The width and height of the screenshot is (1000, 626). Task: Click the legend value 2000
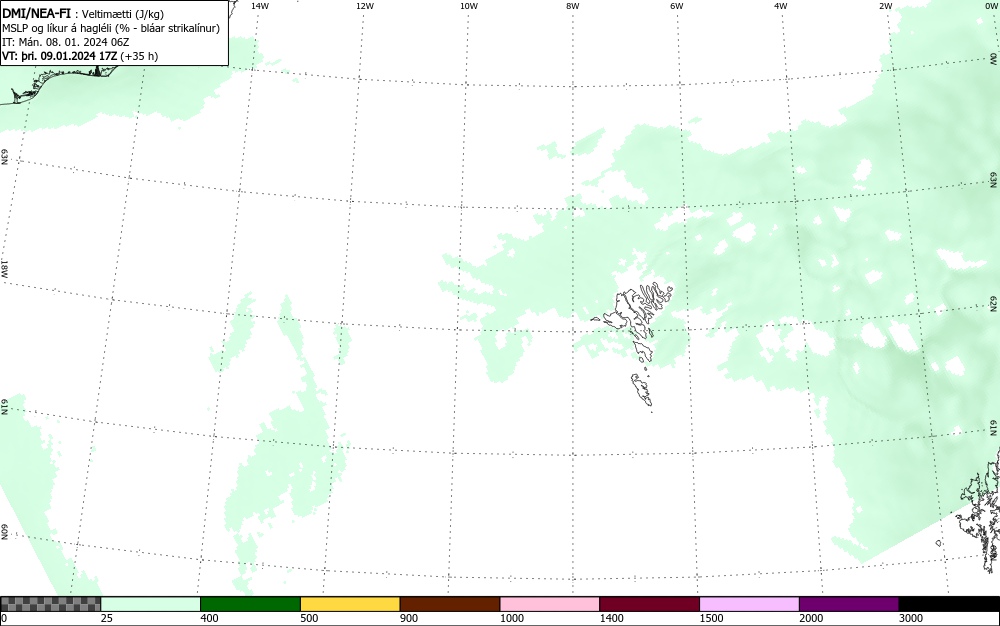811,618
